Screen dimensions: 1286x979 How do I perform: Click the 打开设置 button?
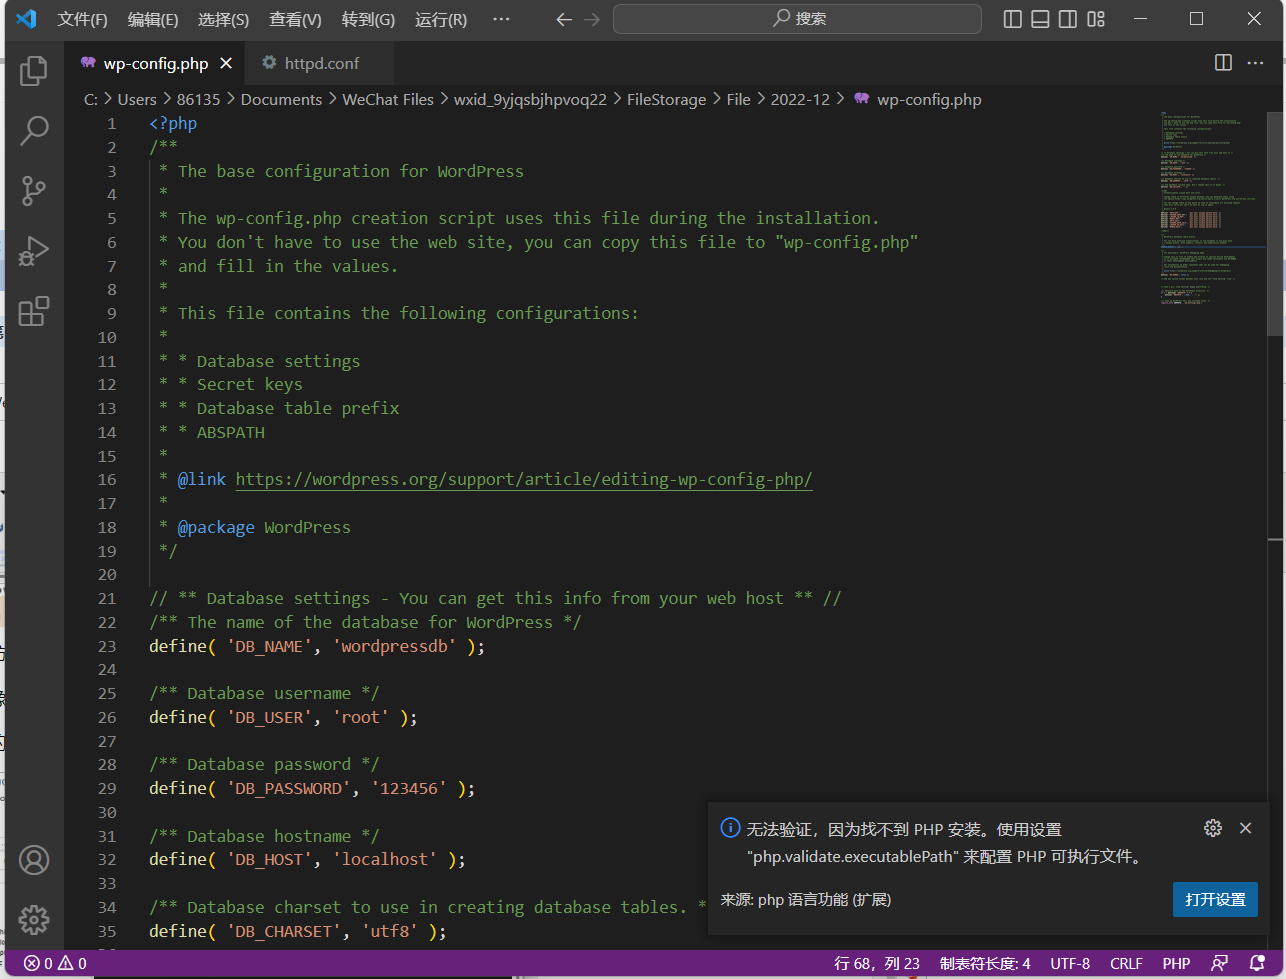coord(1215,899)
